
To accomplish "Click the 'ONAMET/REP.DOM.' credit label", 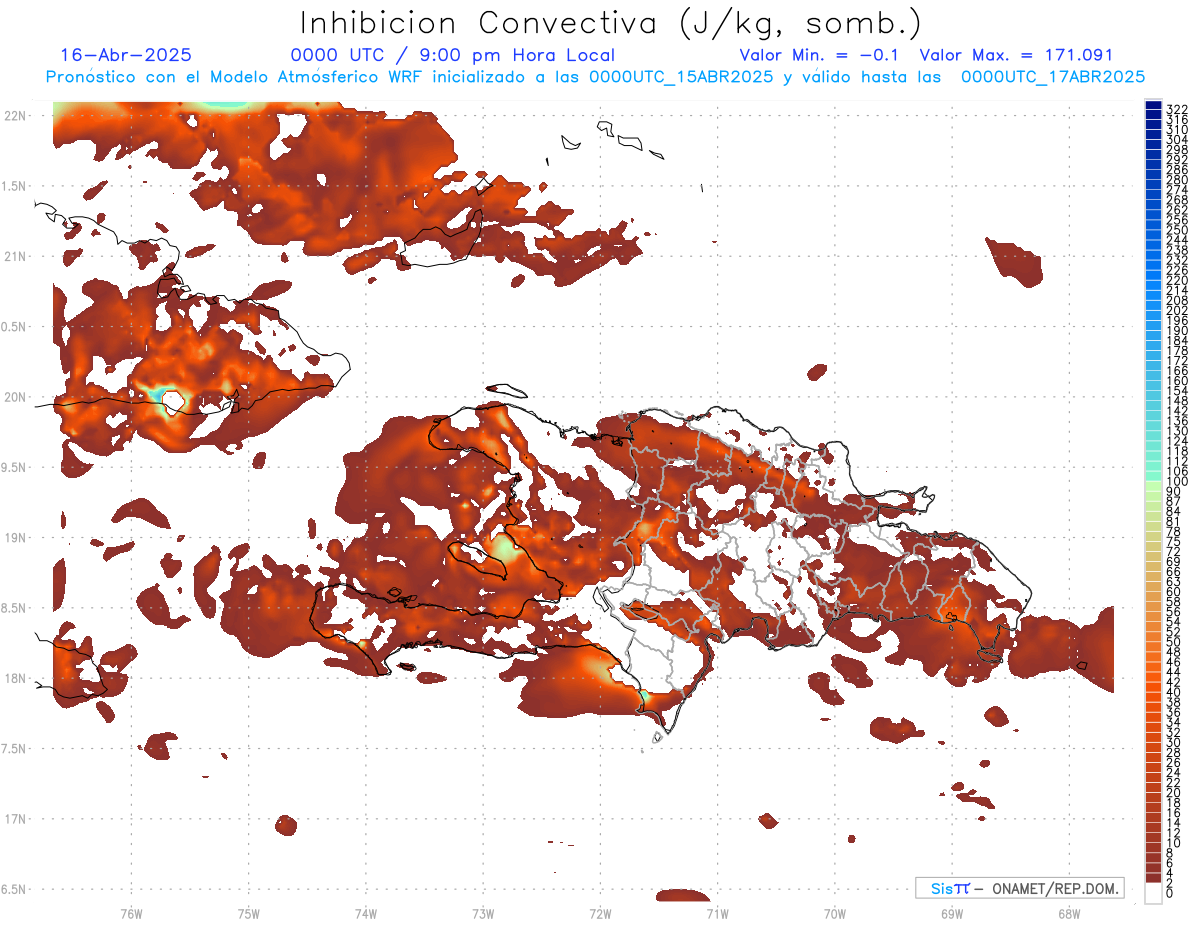I will click(1057, 889).
